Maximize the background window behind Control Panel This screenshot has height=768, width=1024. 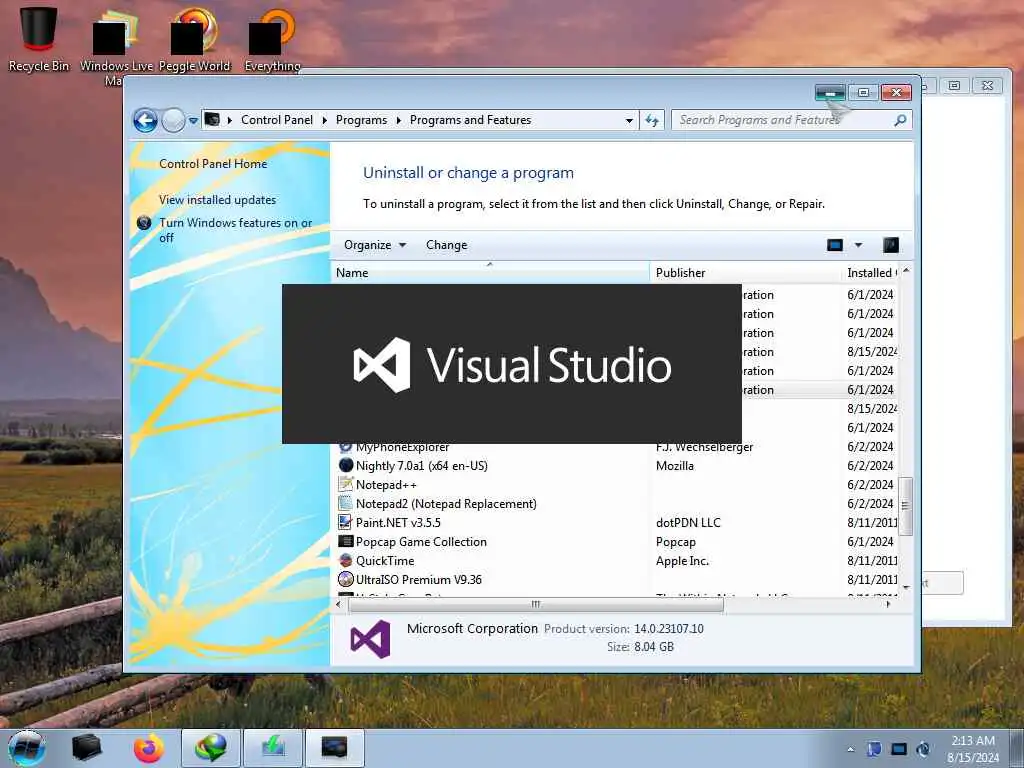[x=954, y=86]
